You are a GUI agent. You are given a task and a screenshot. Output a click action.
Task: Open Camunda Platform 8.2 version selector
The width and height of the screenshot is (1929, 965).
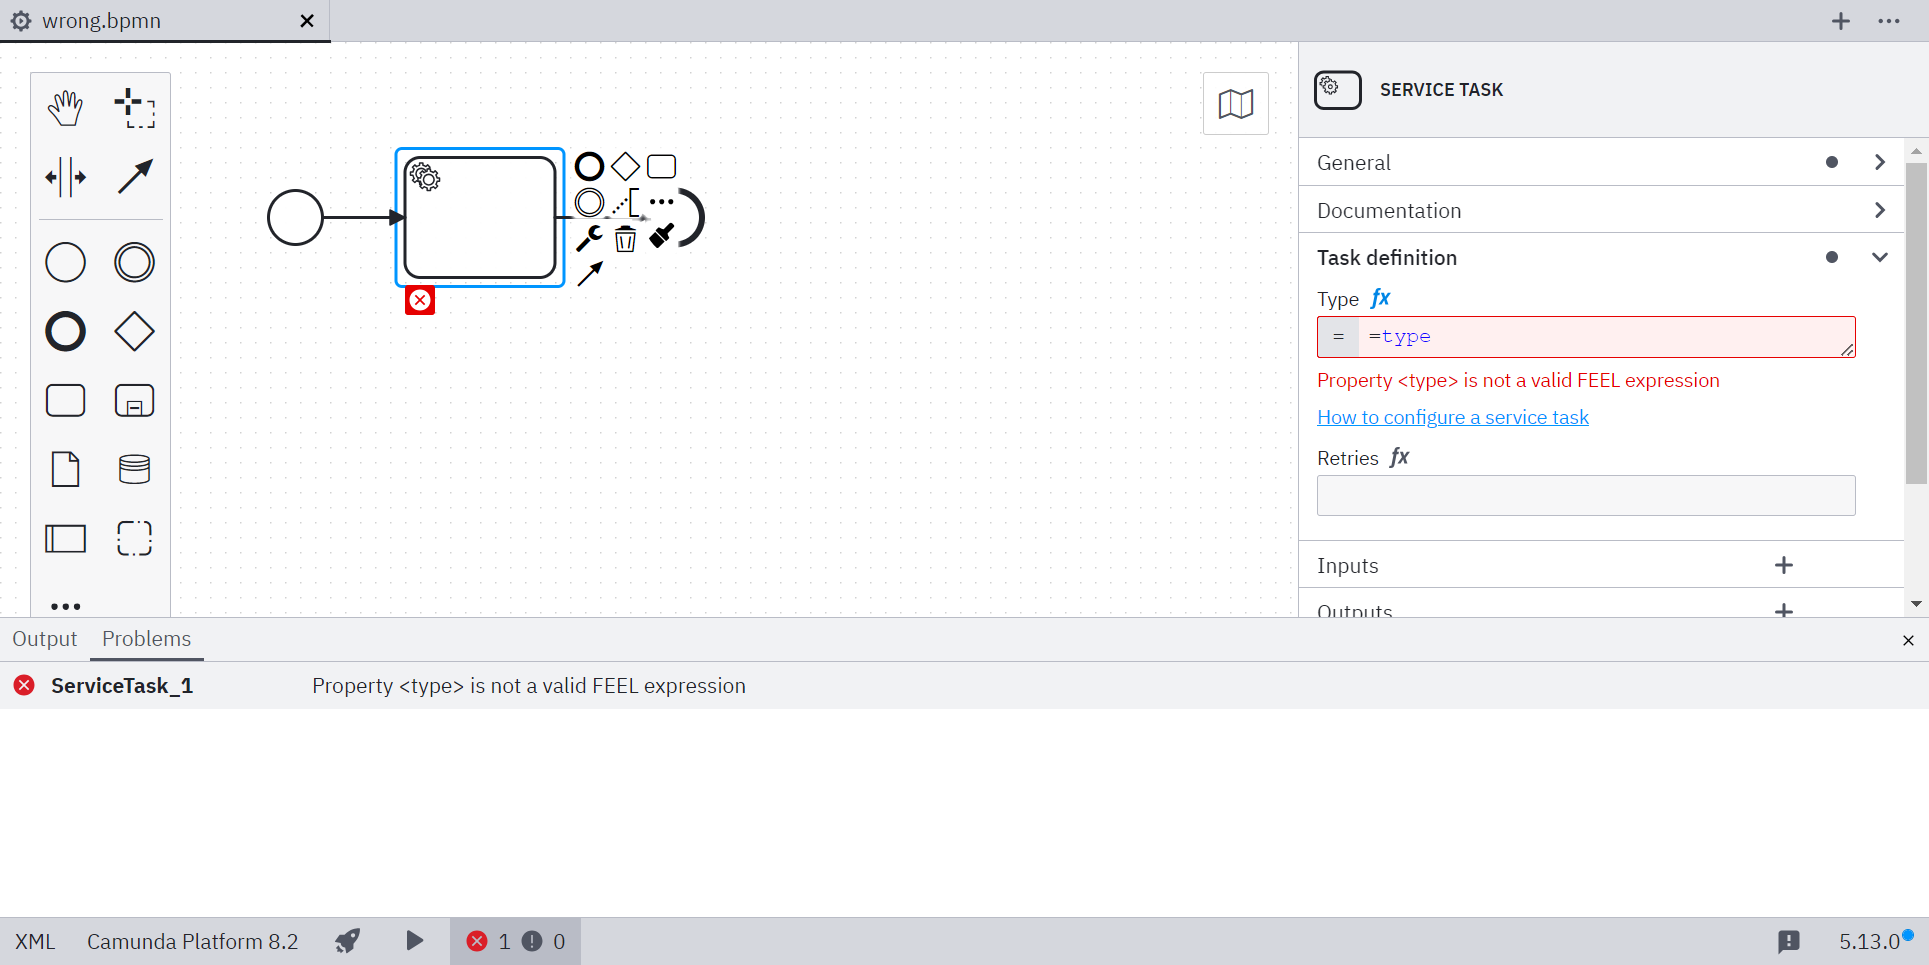193,942
